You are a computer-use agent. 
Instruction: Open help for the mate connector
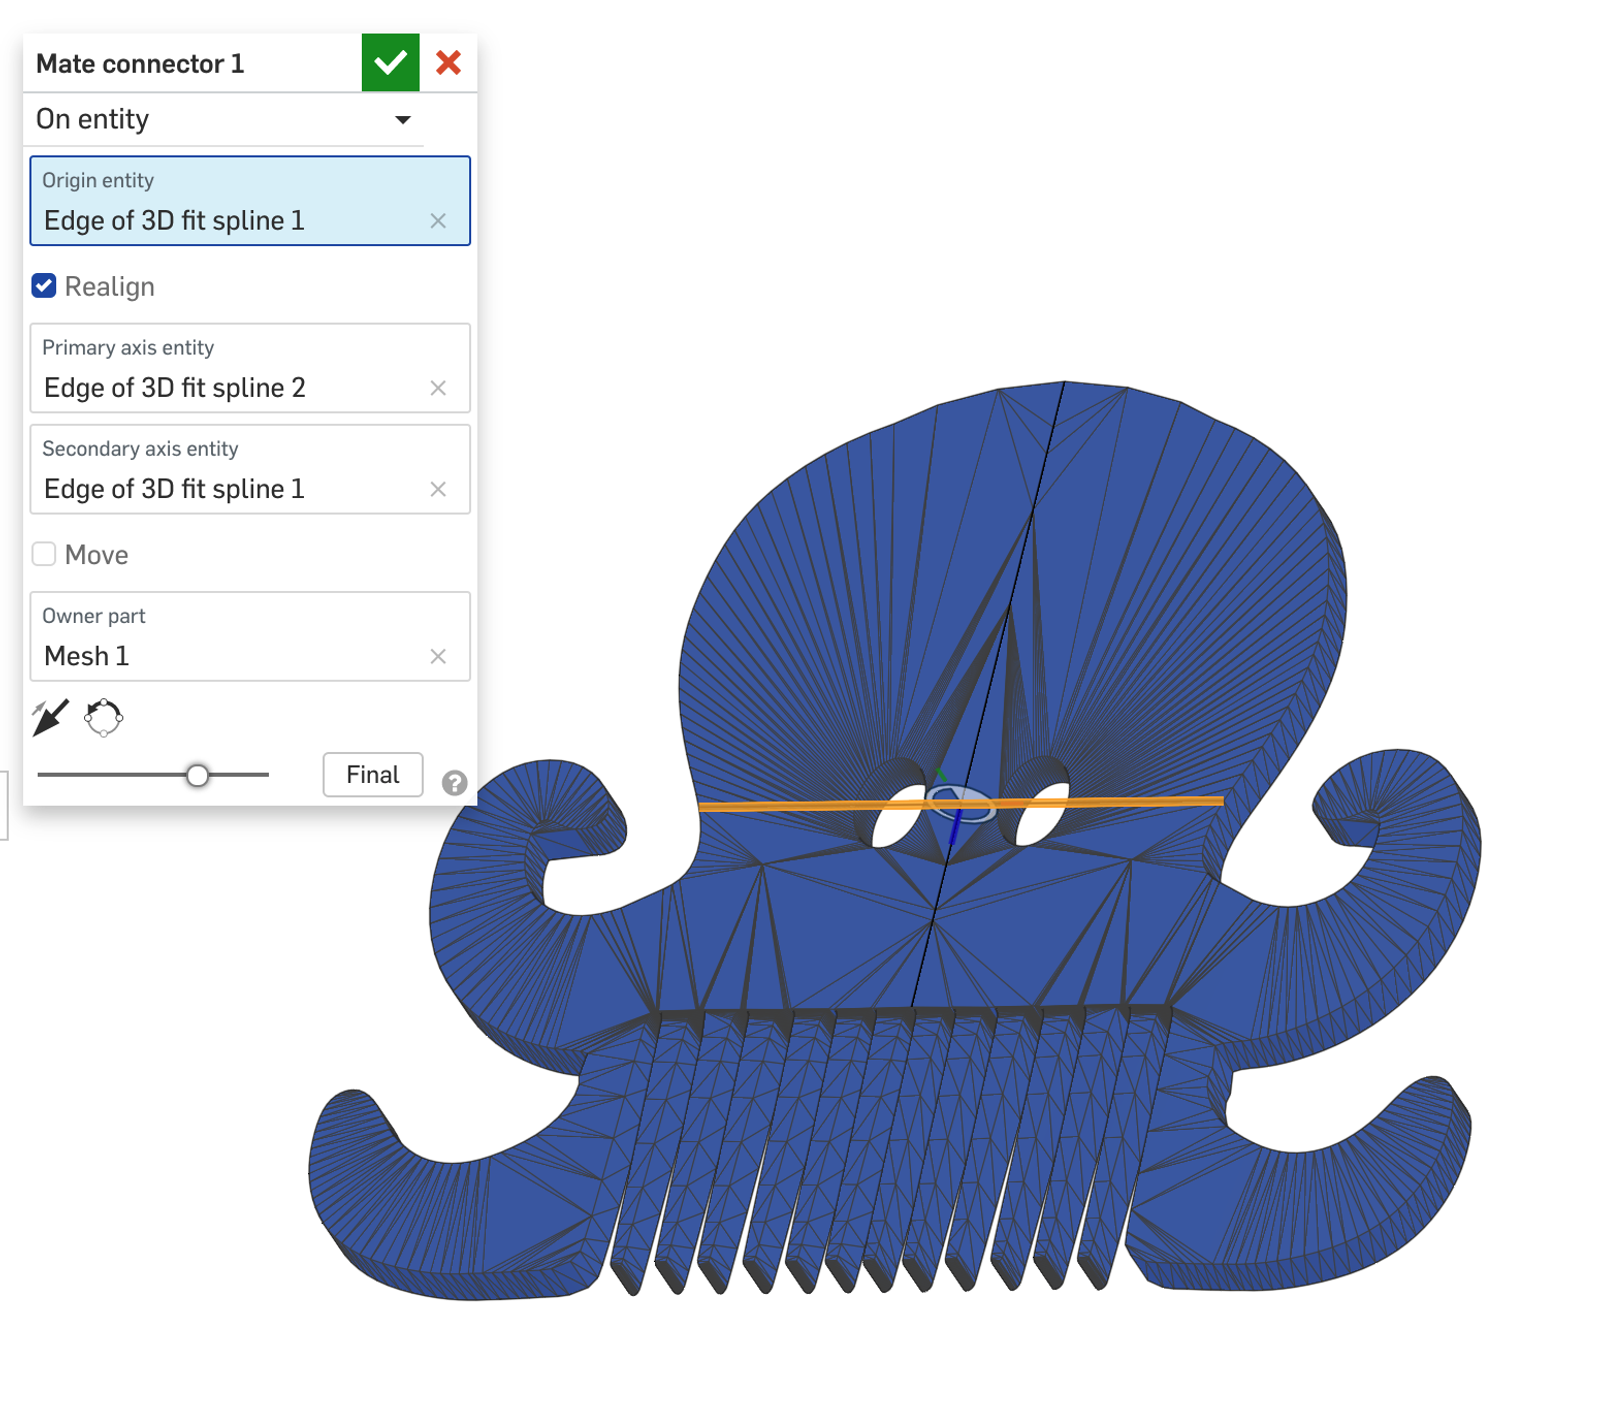pyautogui.click(x=454, y=782)
